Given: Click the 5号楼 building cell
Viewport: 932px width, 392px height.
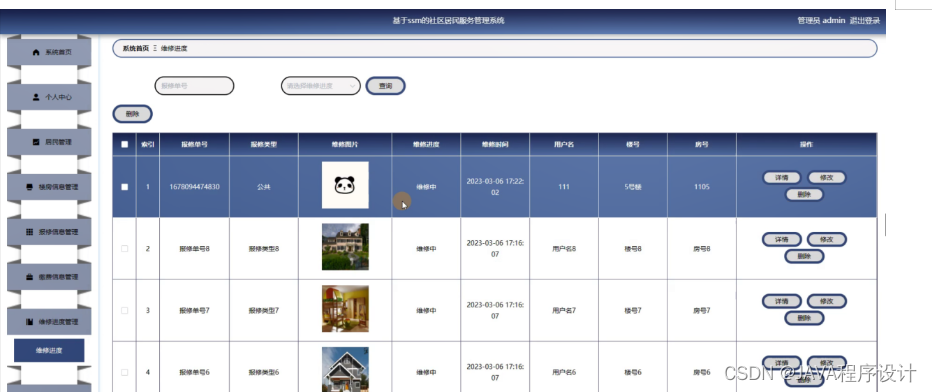Looking at the screenshot, I should (633, 186).
